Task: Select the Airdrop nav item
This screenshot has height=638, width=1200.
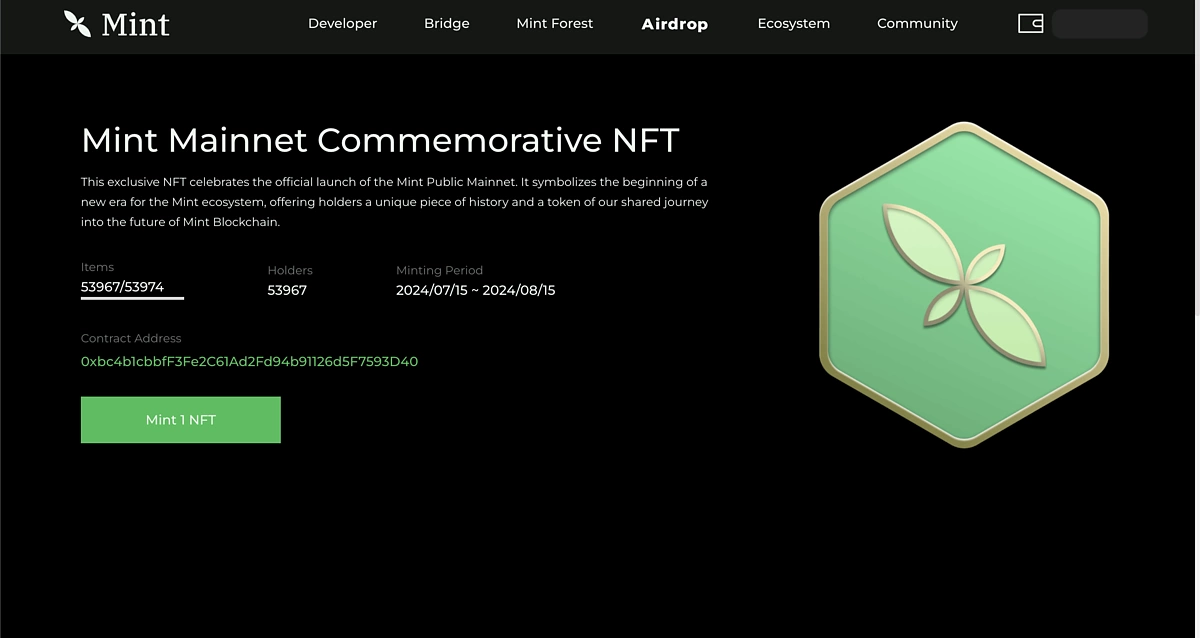Action: tap(674, 24)
